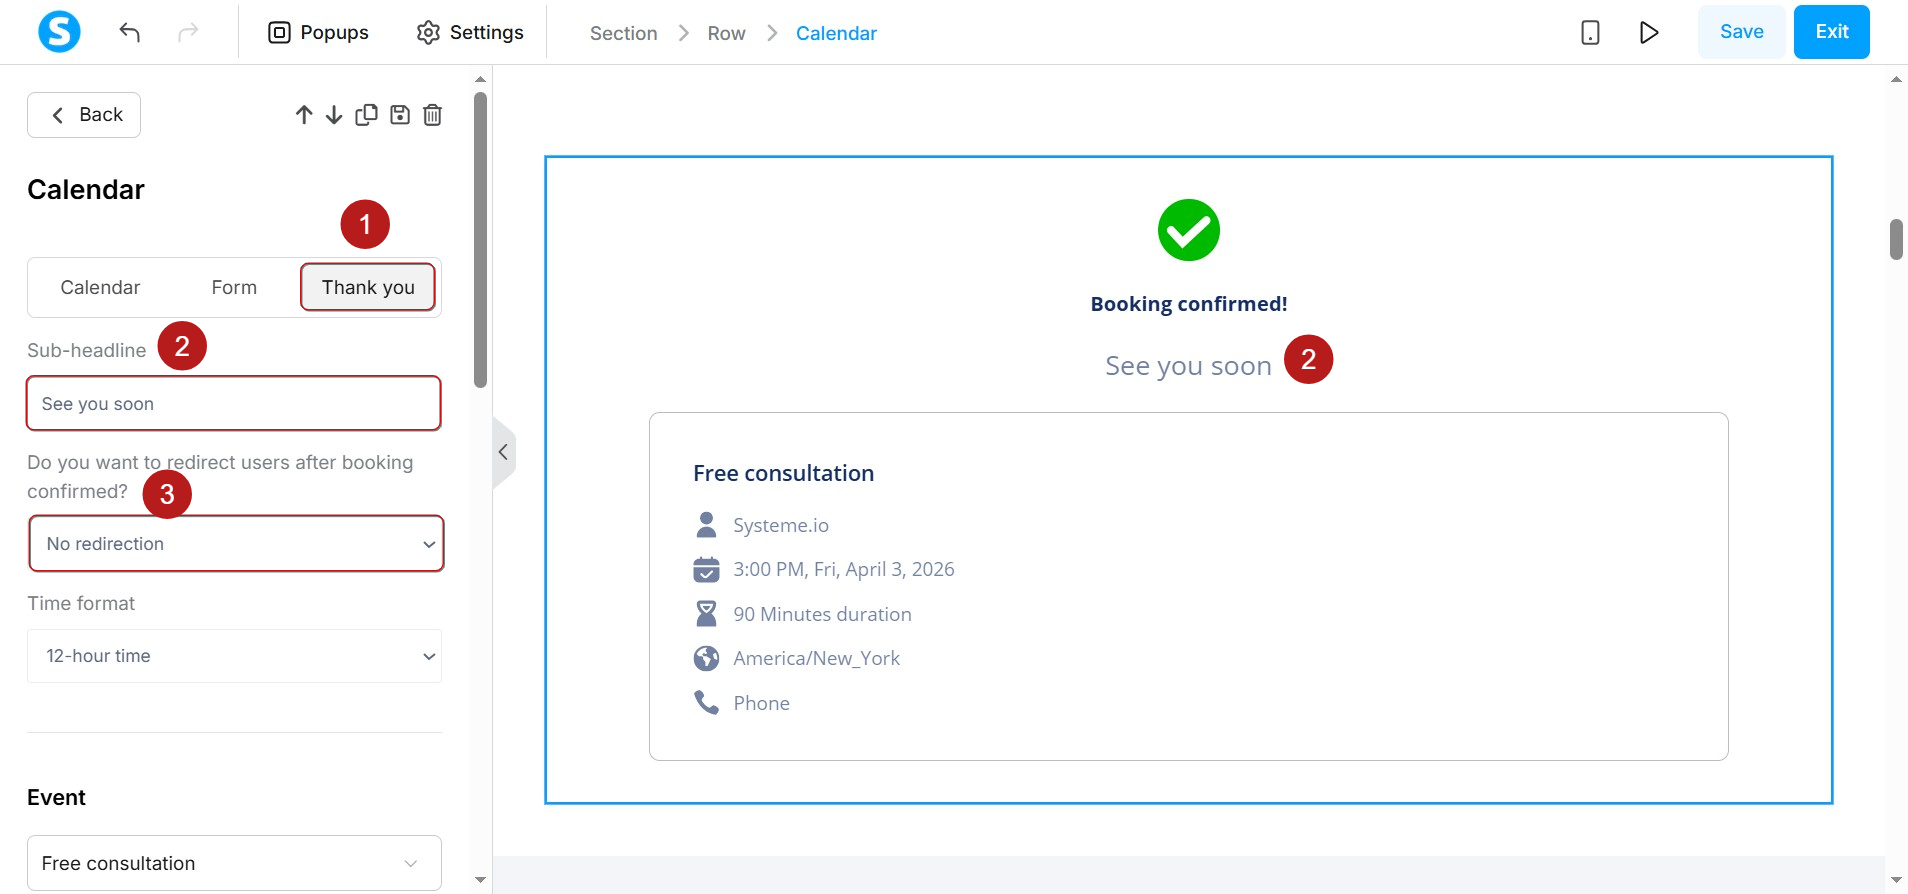Viewport: 1908px width, 894px height.
Task: Open the 12-hour time format dropdown
Action: [x=234, y=656]
